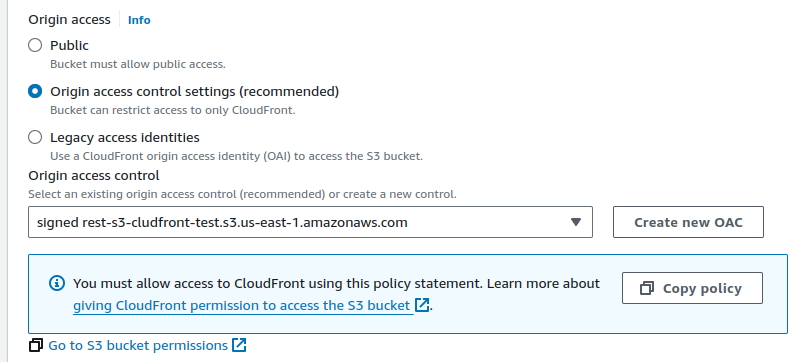Click the info circle icon in the blue alert
803x362 pixels.
(x=57, y=283)
